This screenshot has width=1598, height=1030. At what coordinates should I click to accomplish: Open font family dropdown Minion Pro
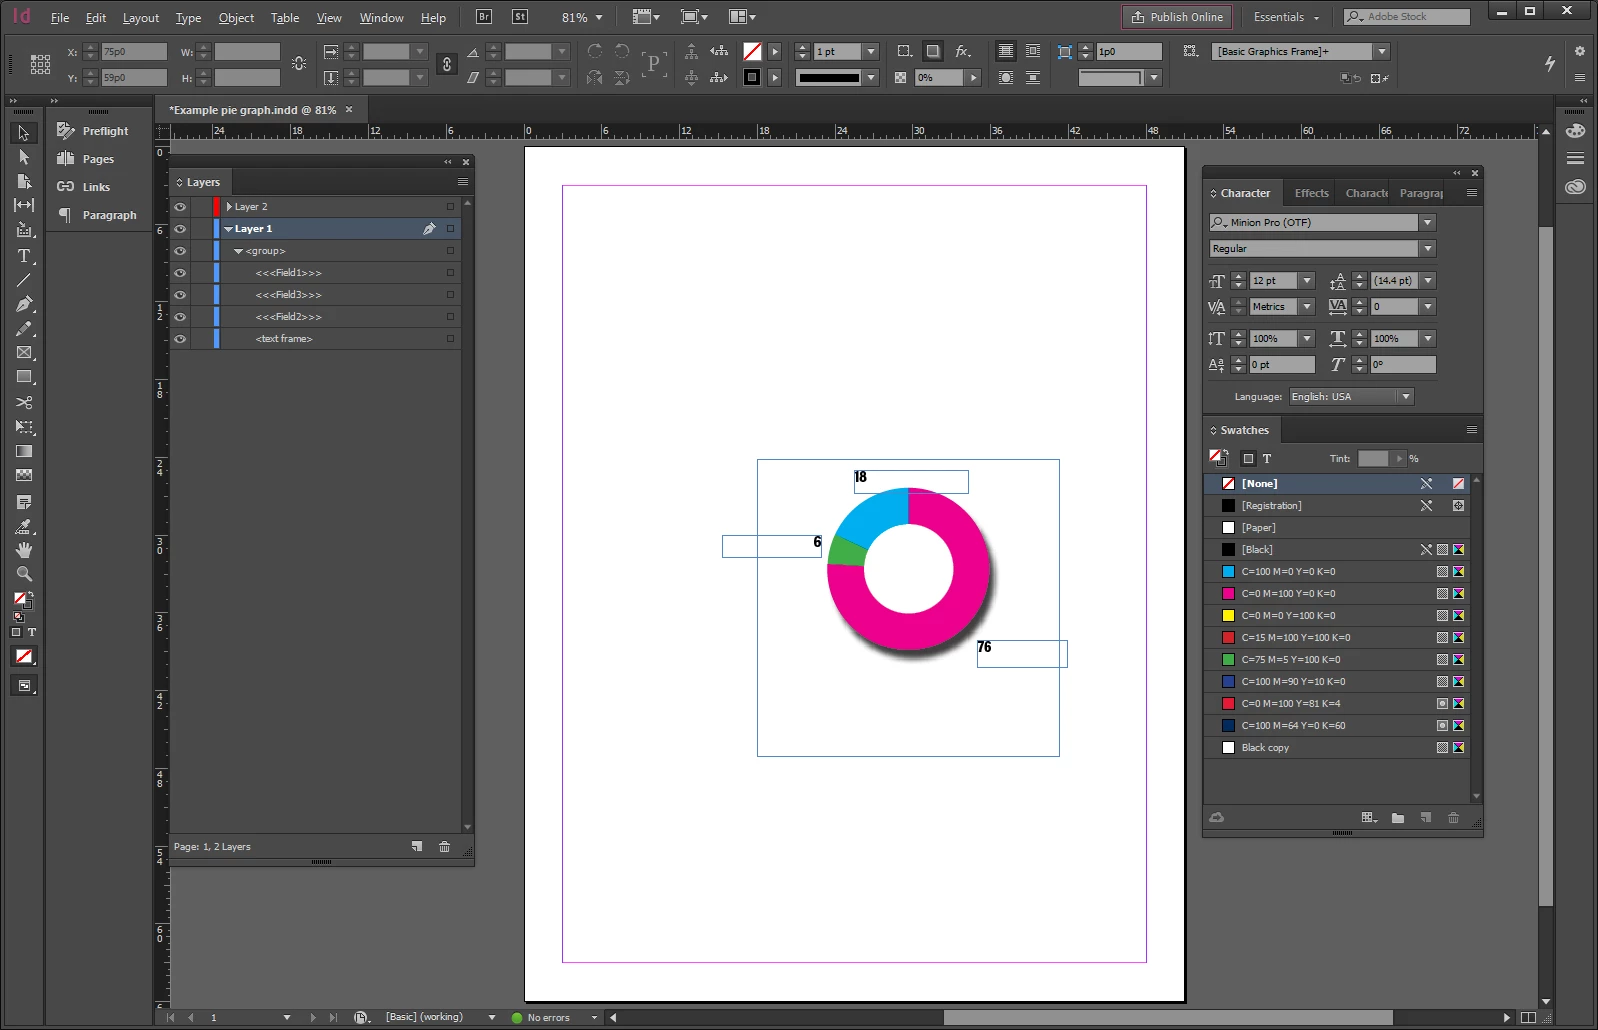point(1428,223)
